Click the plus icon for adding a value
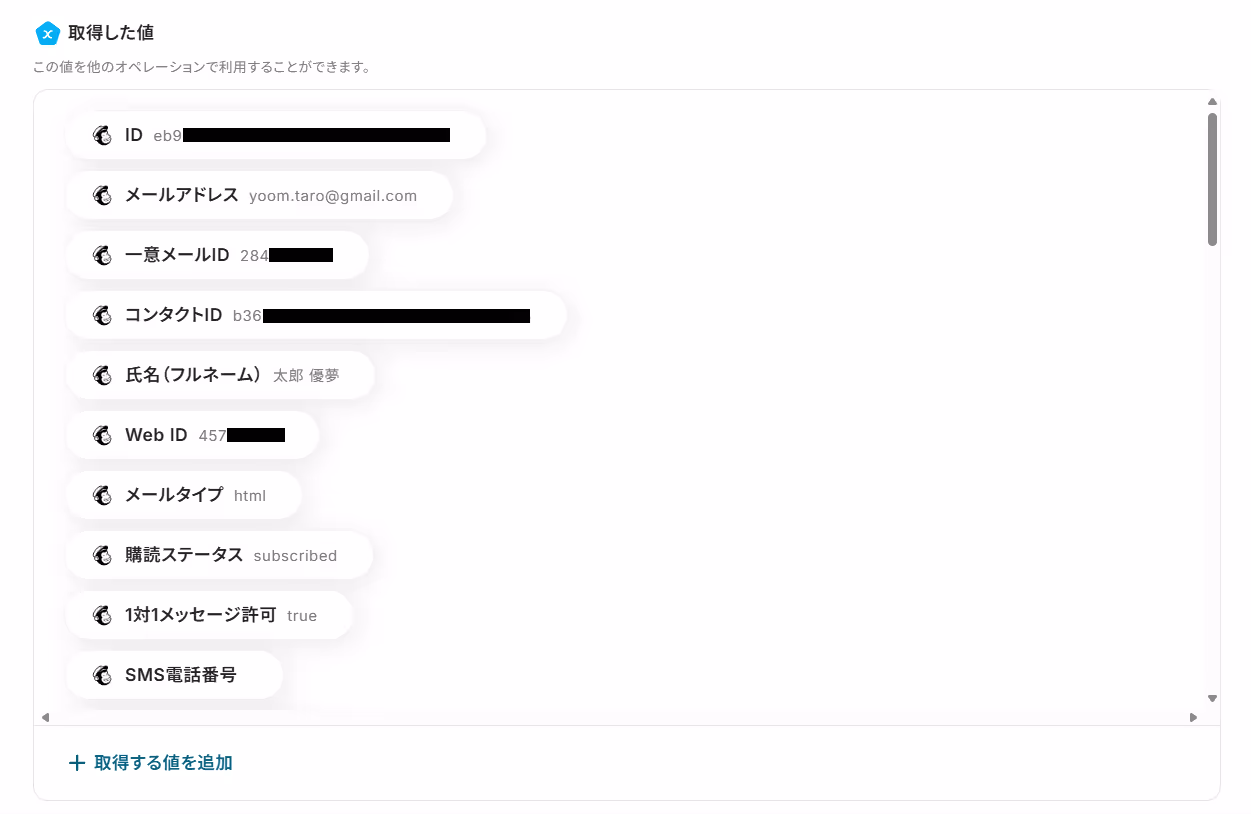The width and height of the screenshot is (1251, 814). tap(77, 763)
